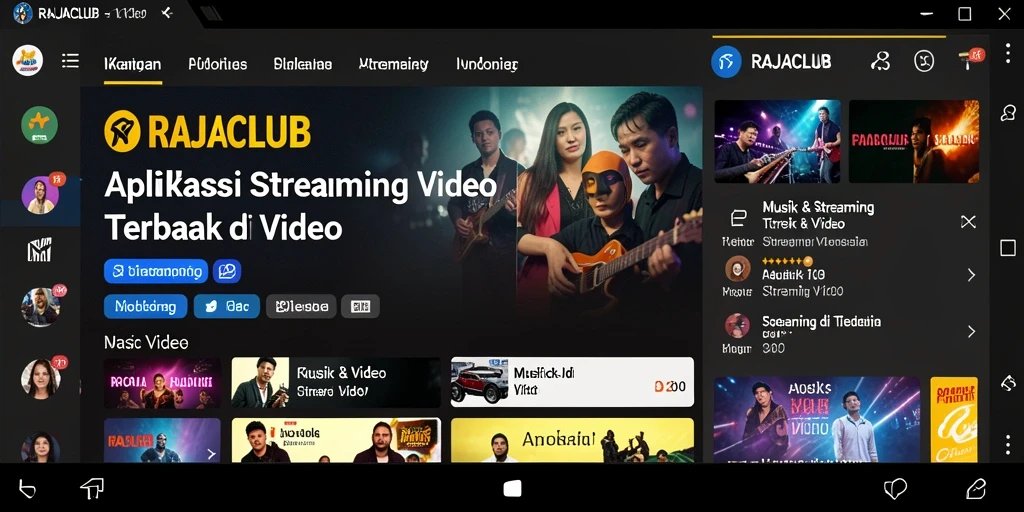Image resolution: width=1024 pixels, height=512 pixels.
Task: Click the edit pencil icon in bottom bar
Action: click(x=976, y=488)
